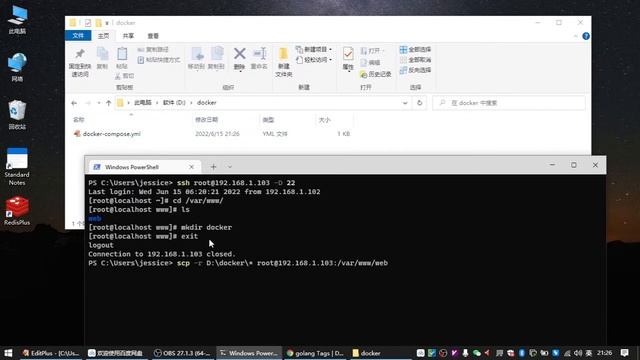Click 软件 (D:) in address breadcrumb

174,103
